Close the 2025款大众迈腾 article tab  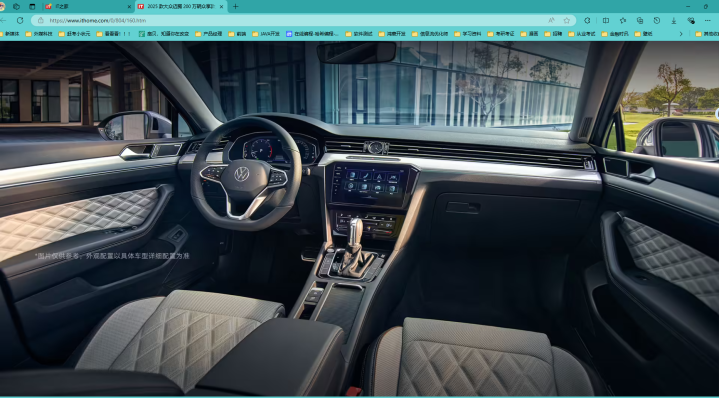tap(221, 6)
